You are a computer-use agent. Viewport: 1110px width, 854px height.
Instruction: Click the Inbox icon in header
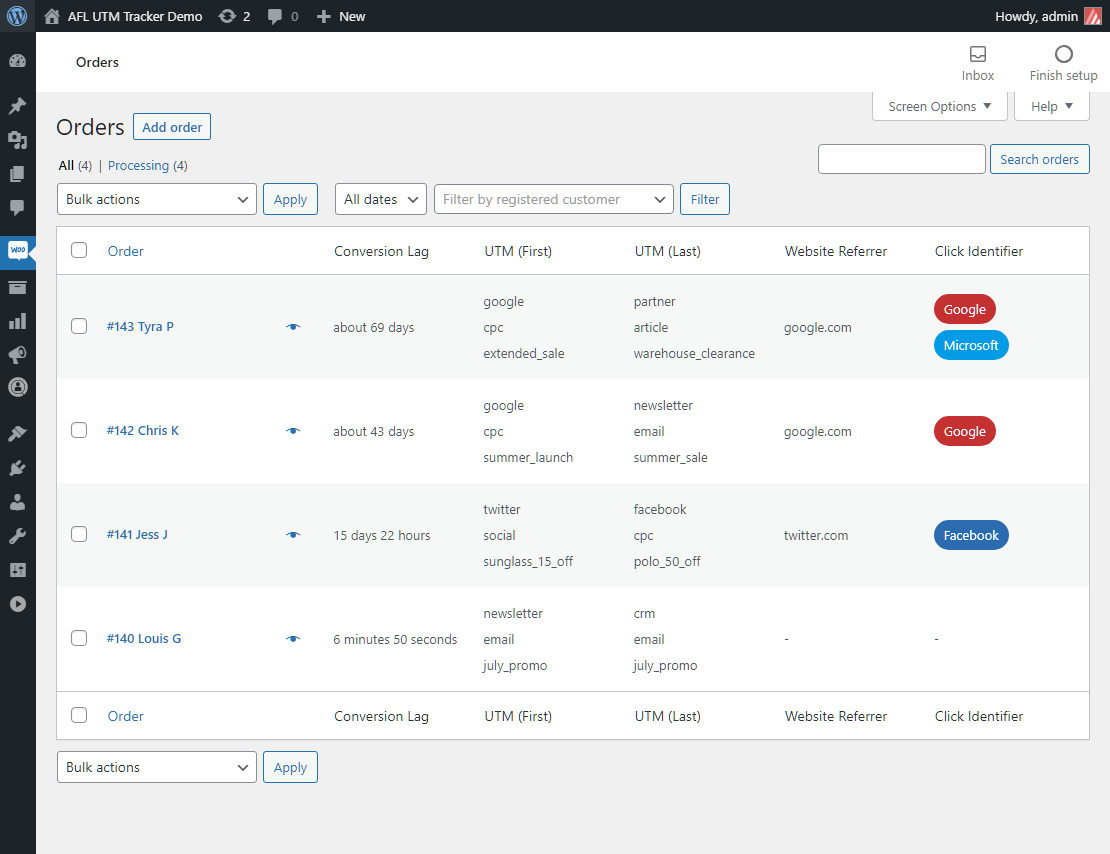click(978, 54)
